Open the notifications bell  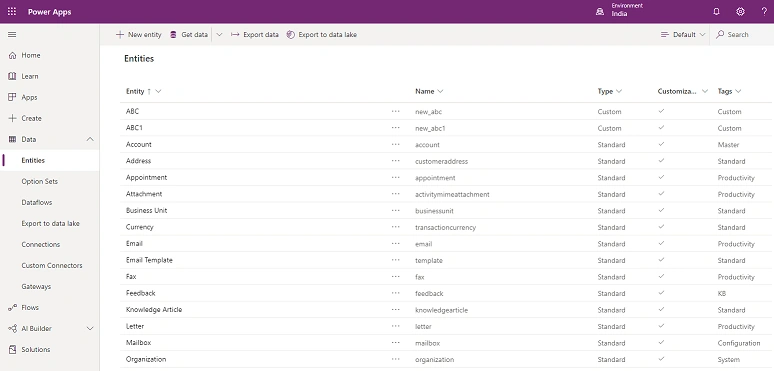(x=717, y=11)
